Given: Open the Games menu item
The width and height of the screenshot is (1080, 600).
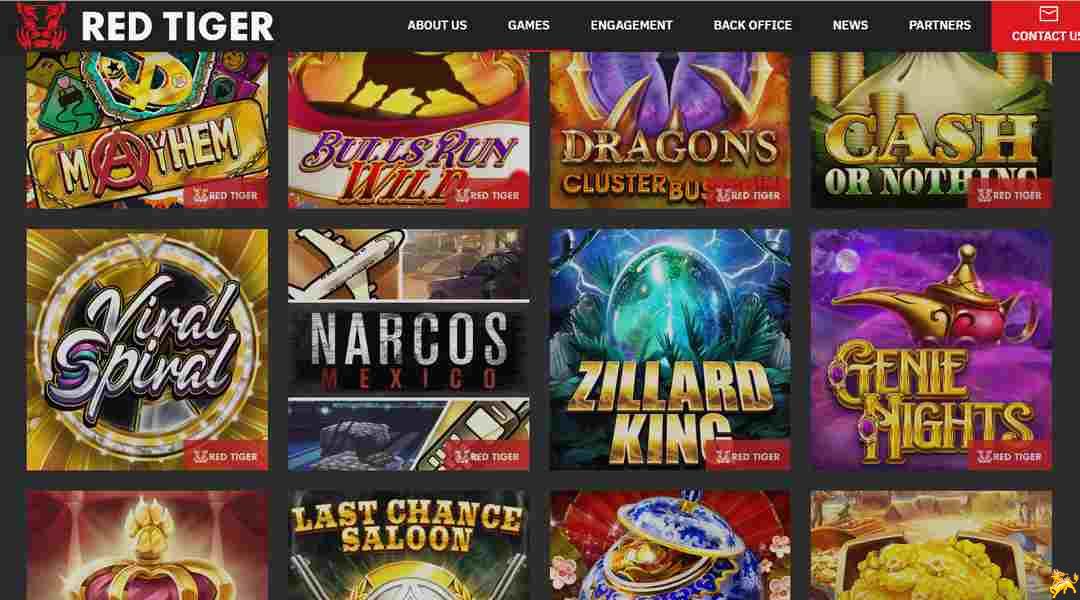Looking at the screenshot, I should tap(528, 25).
